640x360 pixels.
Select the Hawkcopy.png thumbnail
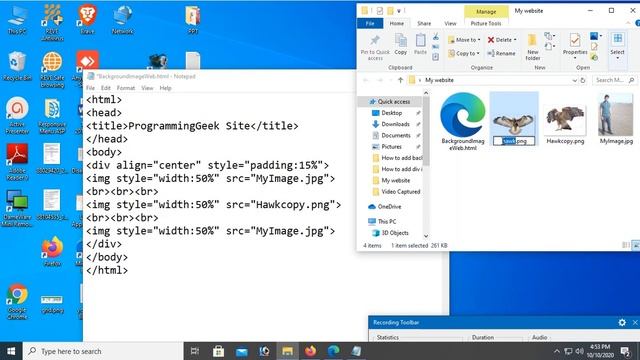tap(565, 119)
